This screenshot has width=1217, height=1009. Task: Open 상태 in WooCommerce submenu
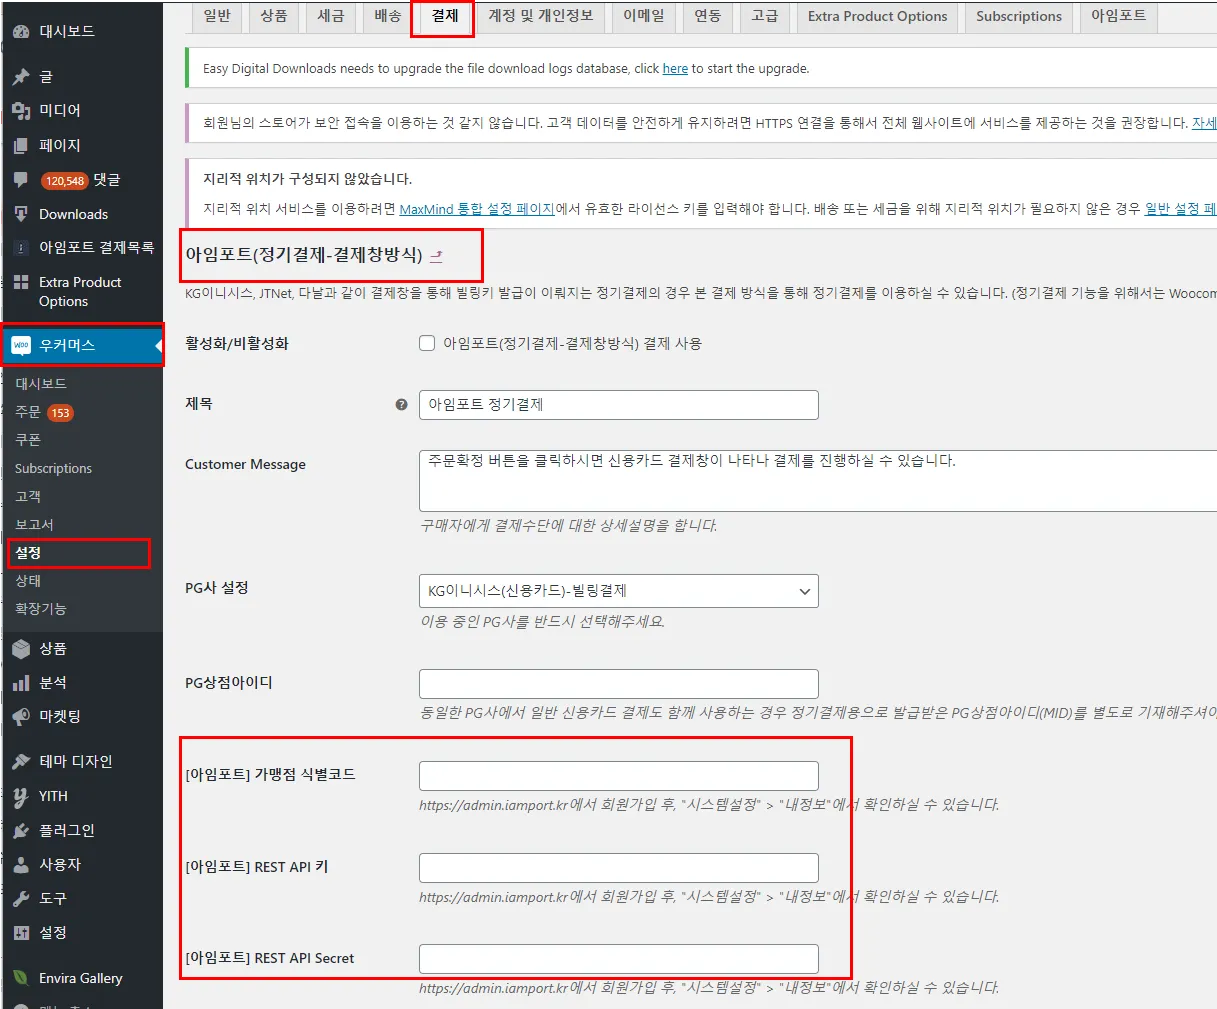(x=28, y=581)
